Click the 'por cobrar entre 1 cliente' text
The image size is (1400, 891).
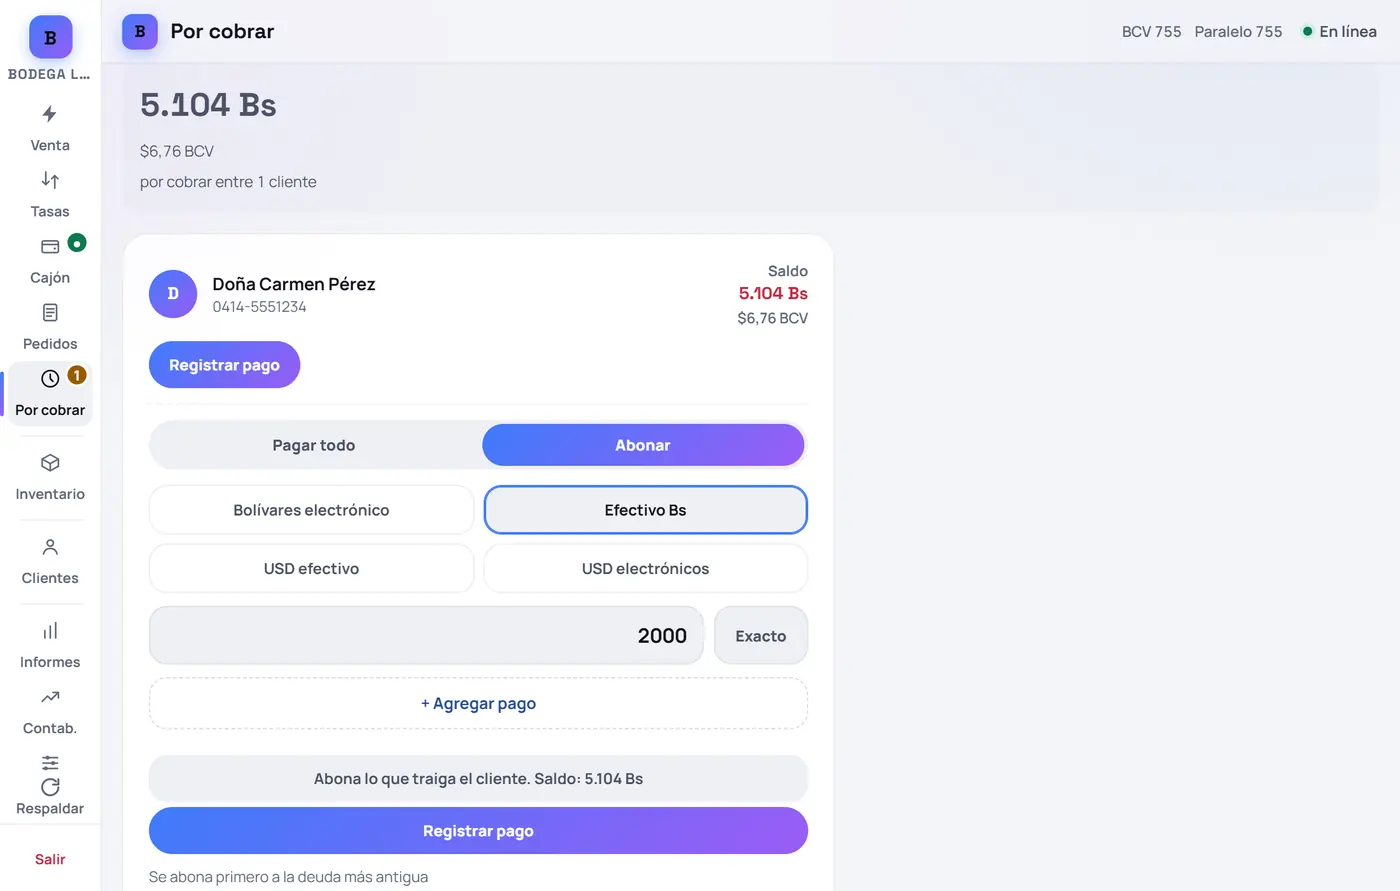coord(228,182)
